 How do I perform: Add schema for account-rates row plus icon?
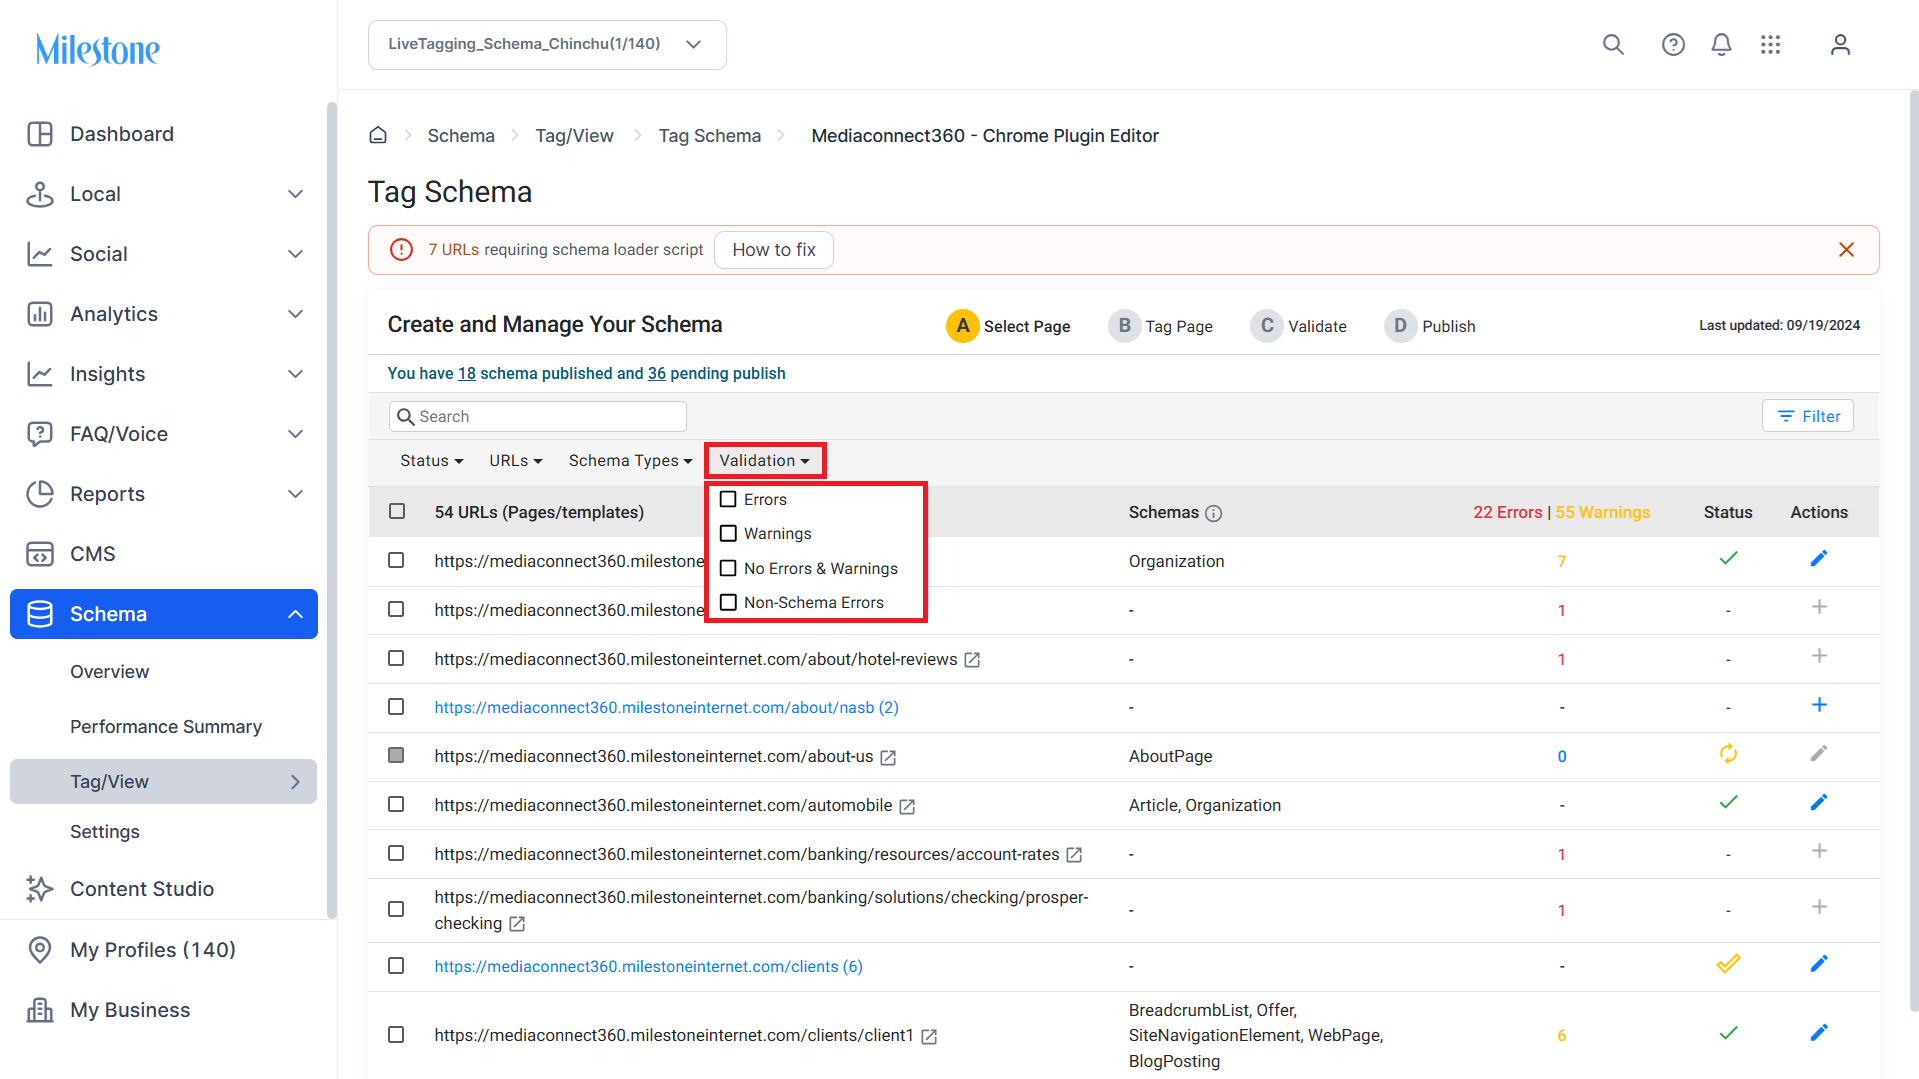click(x=1819, y=851)
